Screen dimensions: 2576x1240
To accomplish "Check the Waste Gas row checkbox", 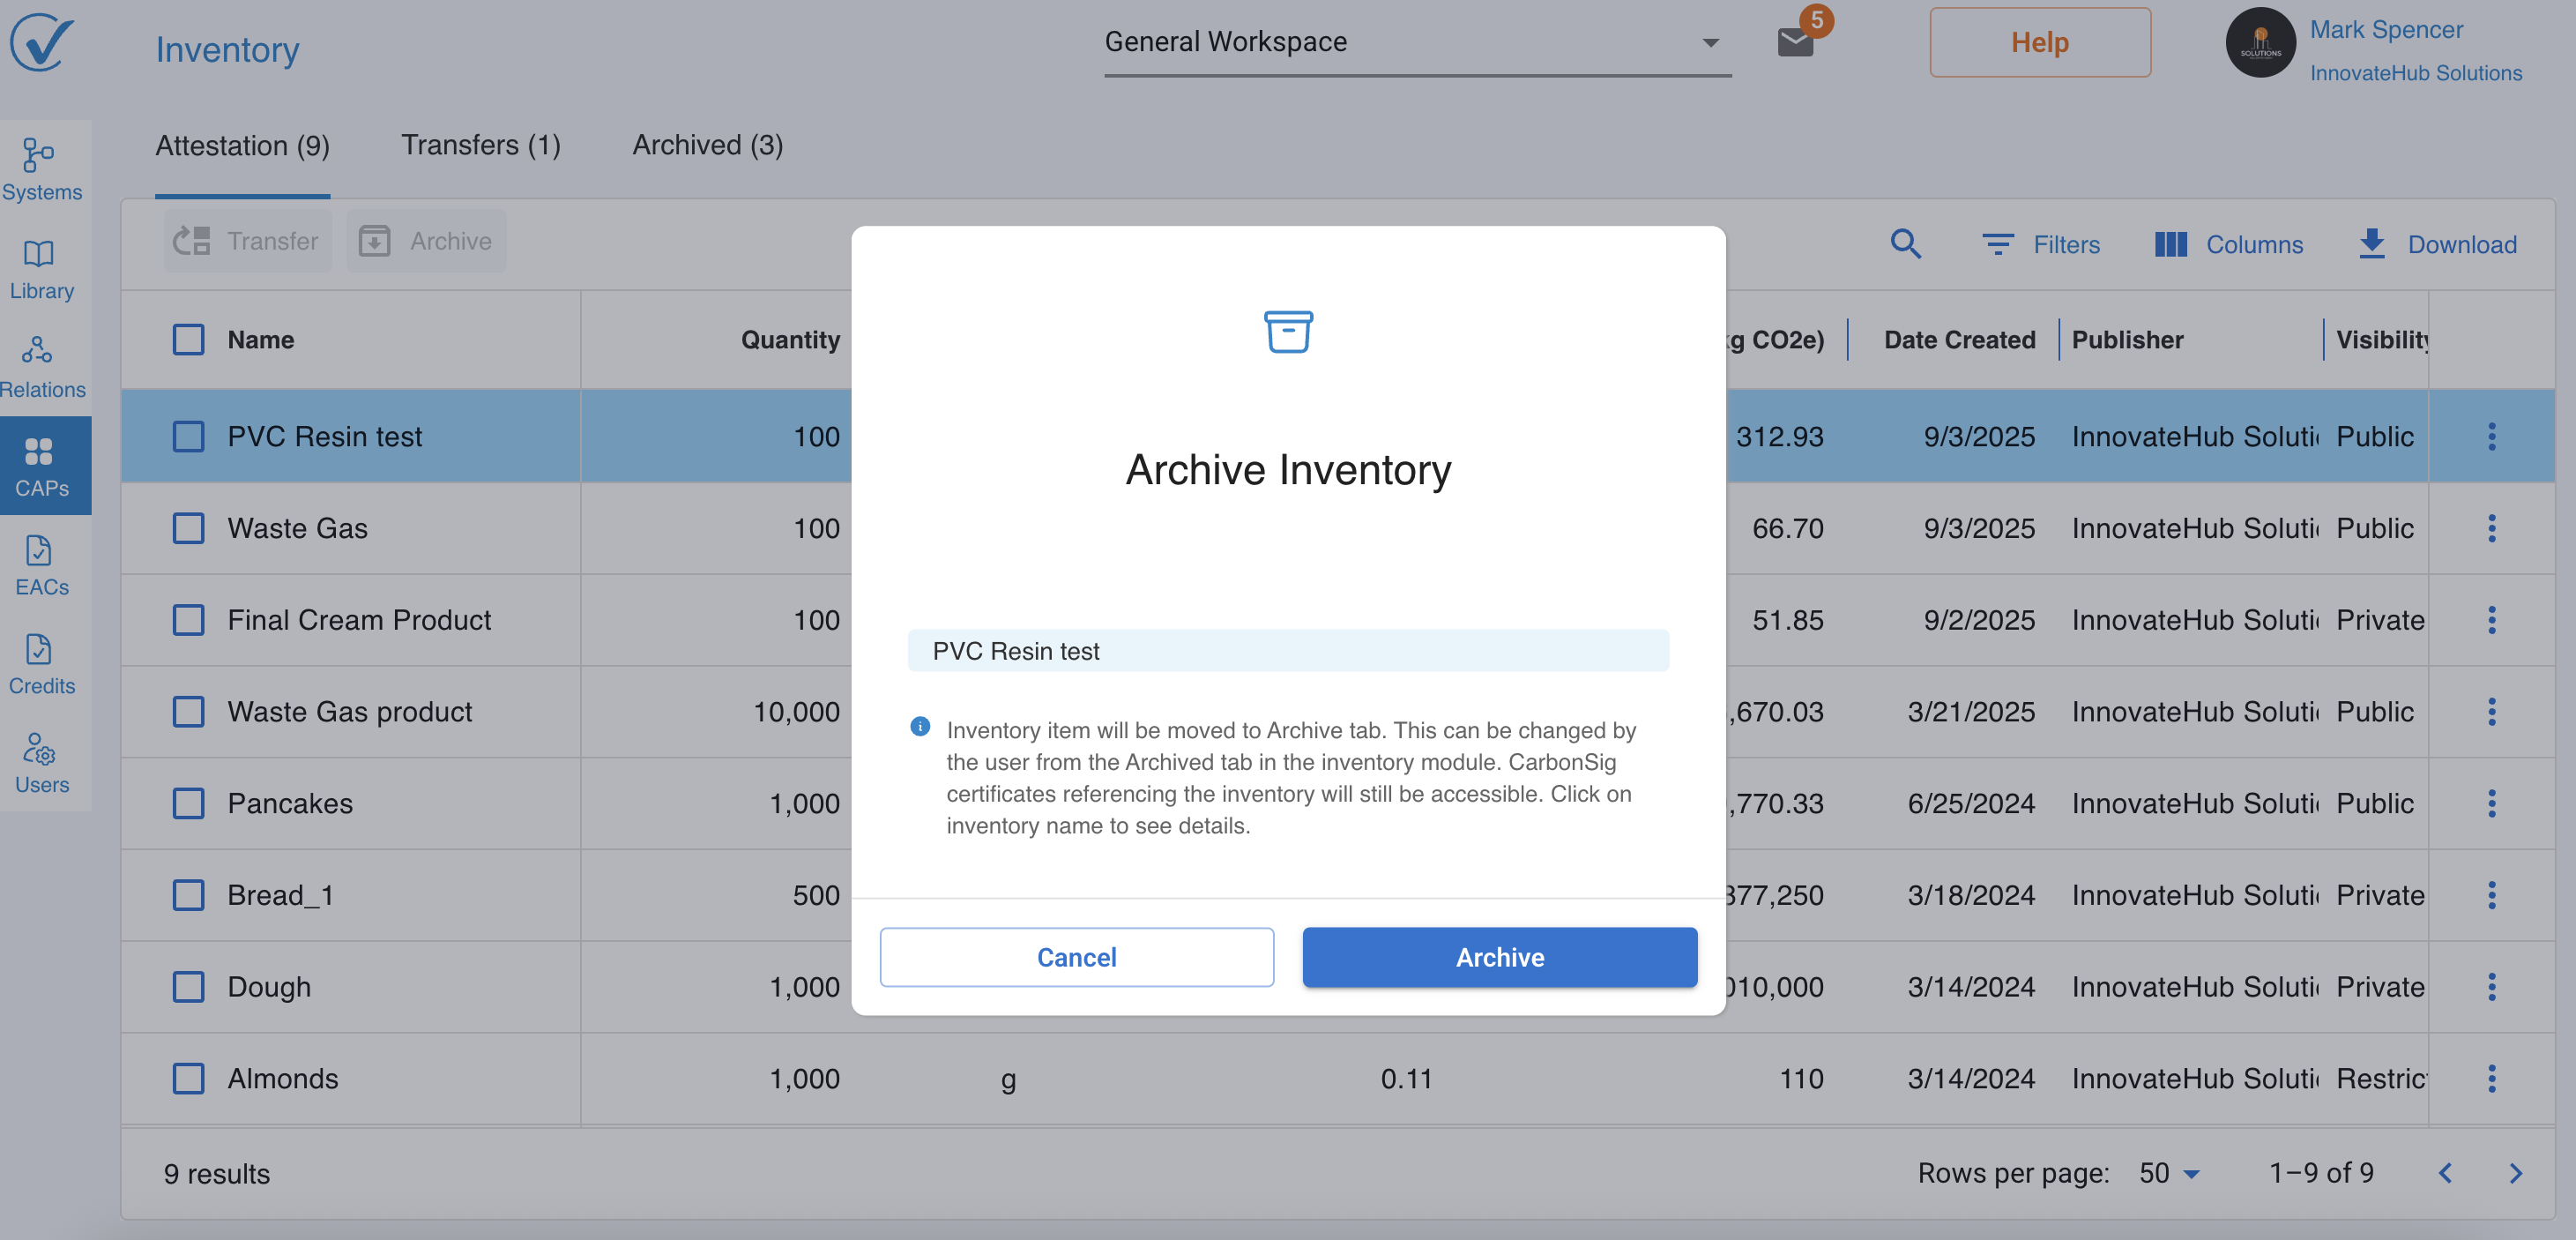I will [188, 528].
